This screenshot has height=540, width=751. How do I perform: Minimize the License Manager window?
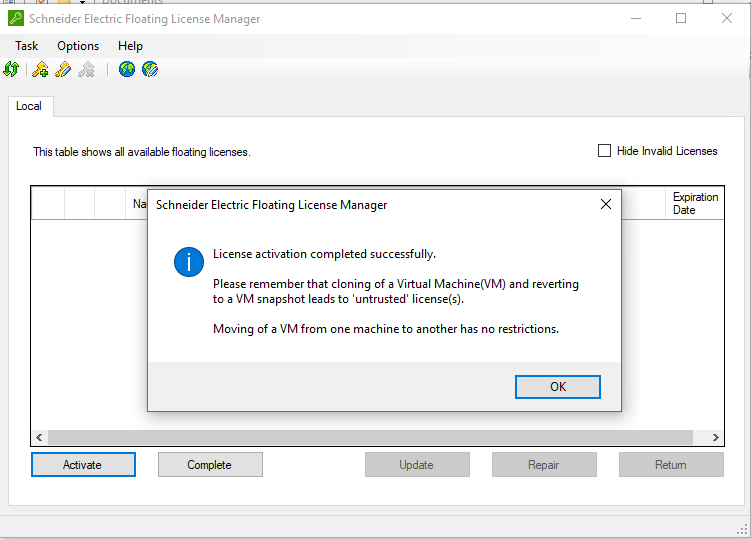636,18
